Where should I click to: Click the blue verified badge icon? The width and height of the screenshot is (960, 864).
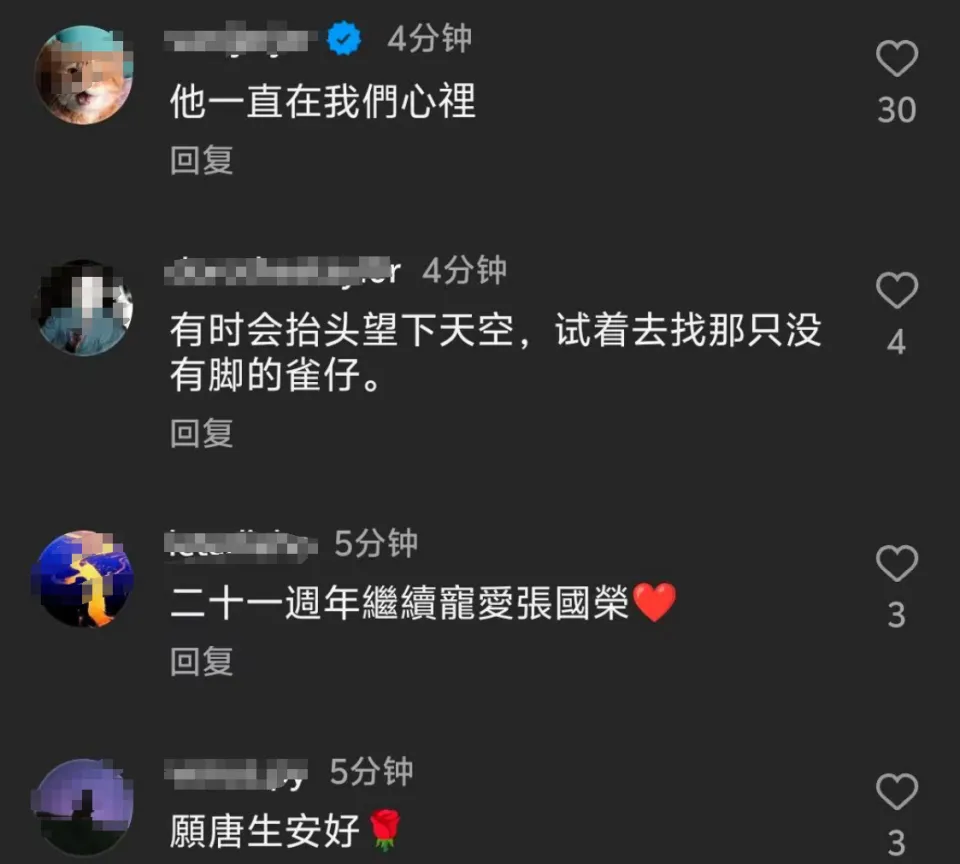coord(344,38)
